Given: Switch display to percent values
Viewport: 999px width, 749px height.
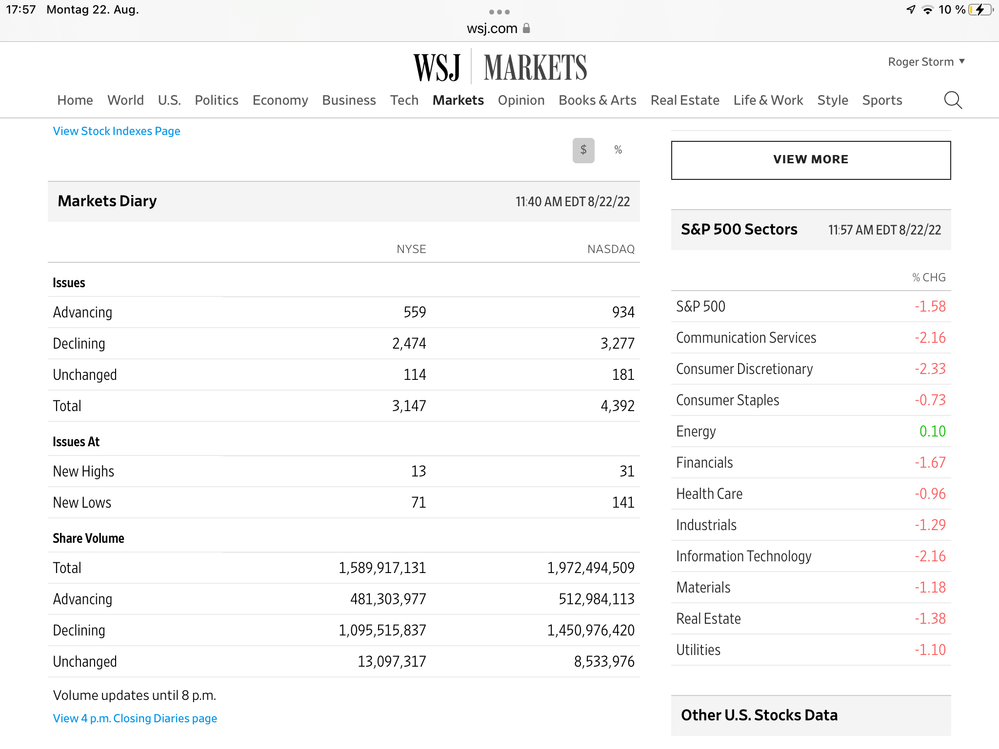Looking at the screenshot, I should 617,150.
